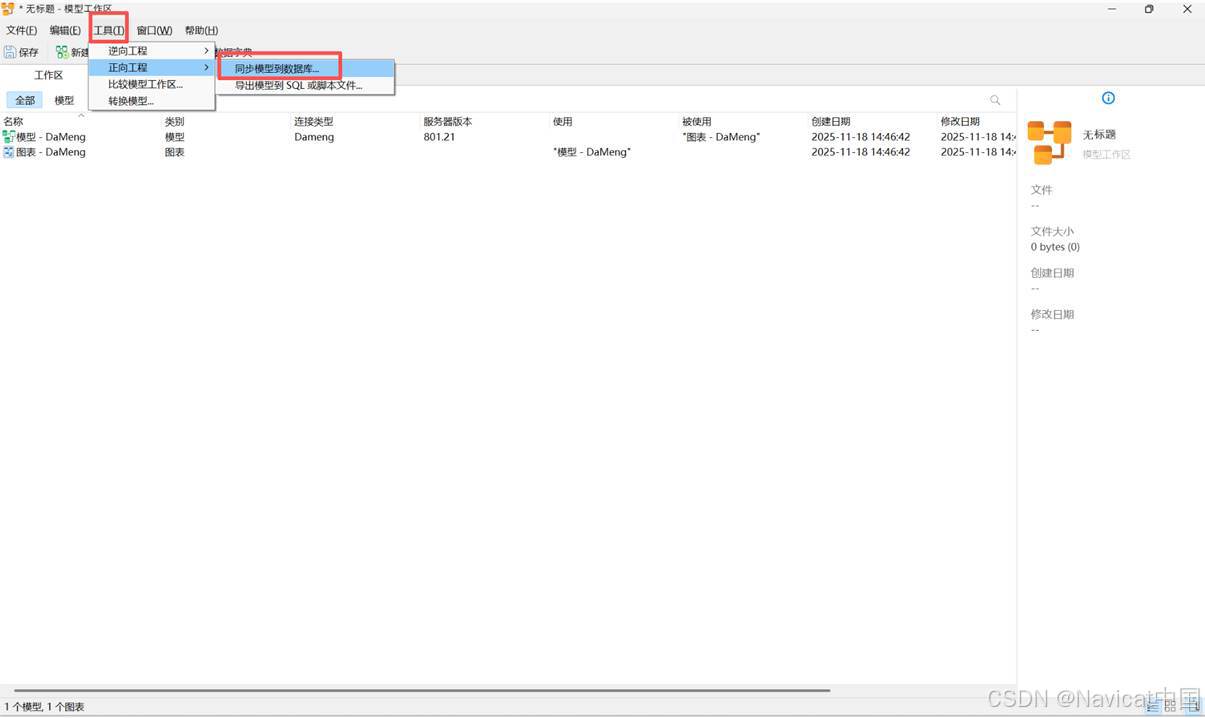The width and height of the screenshot is (1205, 718).
Task: Click the model icon beside 模型 - DaMeng
Action: pyautogui.click(x=9, y=137)
